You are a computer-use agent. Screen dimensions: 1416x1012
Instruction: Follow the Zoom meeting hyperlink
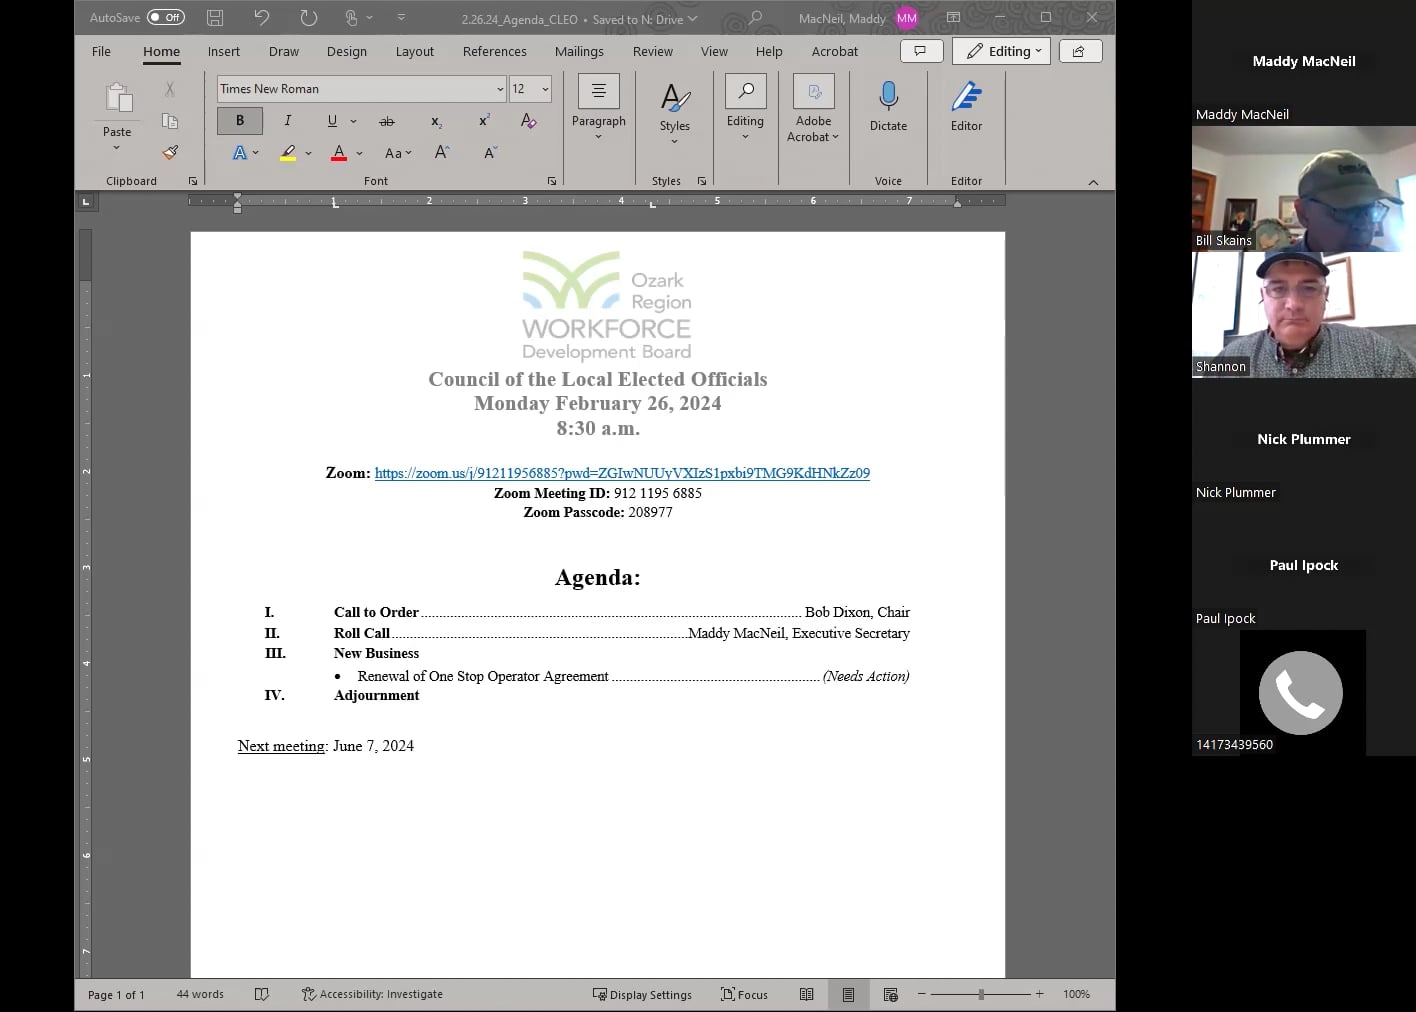(622, 473)
